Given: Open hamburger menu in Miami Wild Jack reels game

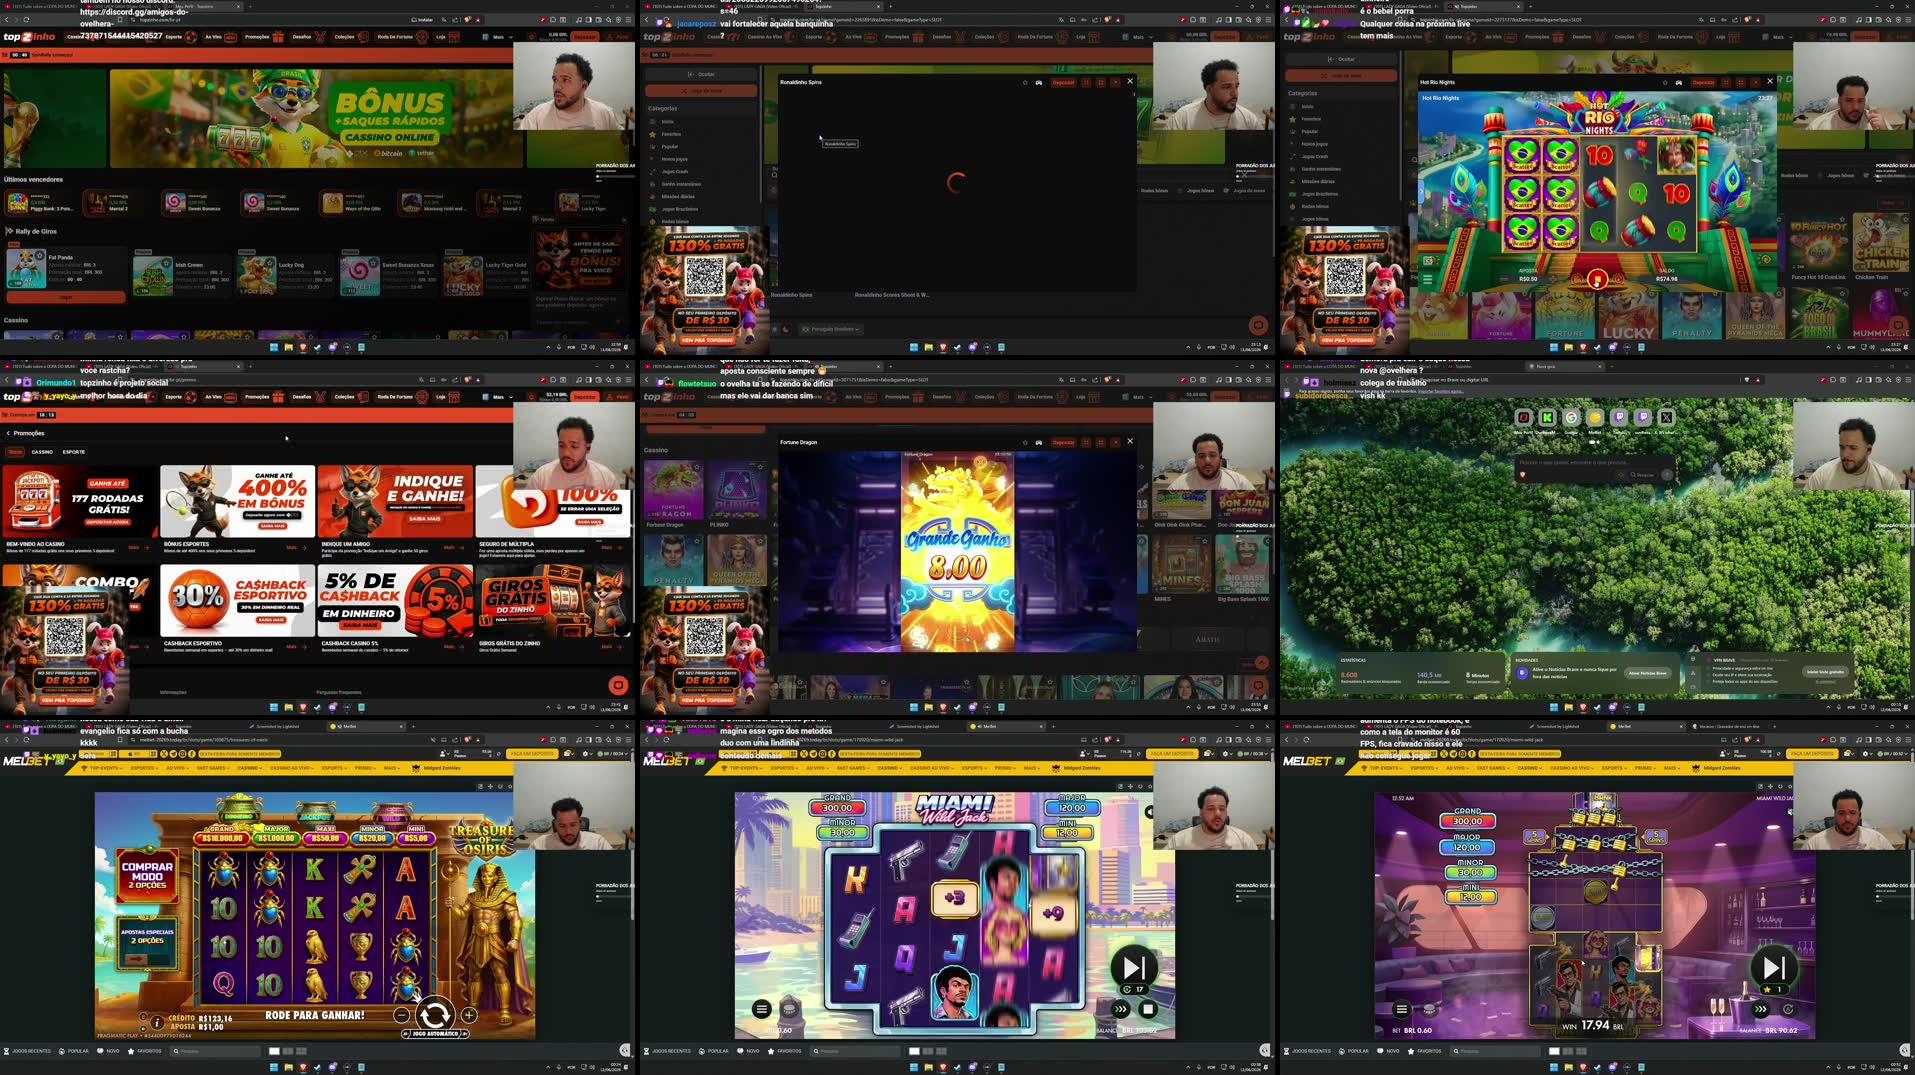Looking at the screenshot, I should 762,1009.
